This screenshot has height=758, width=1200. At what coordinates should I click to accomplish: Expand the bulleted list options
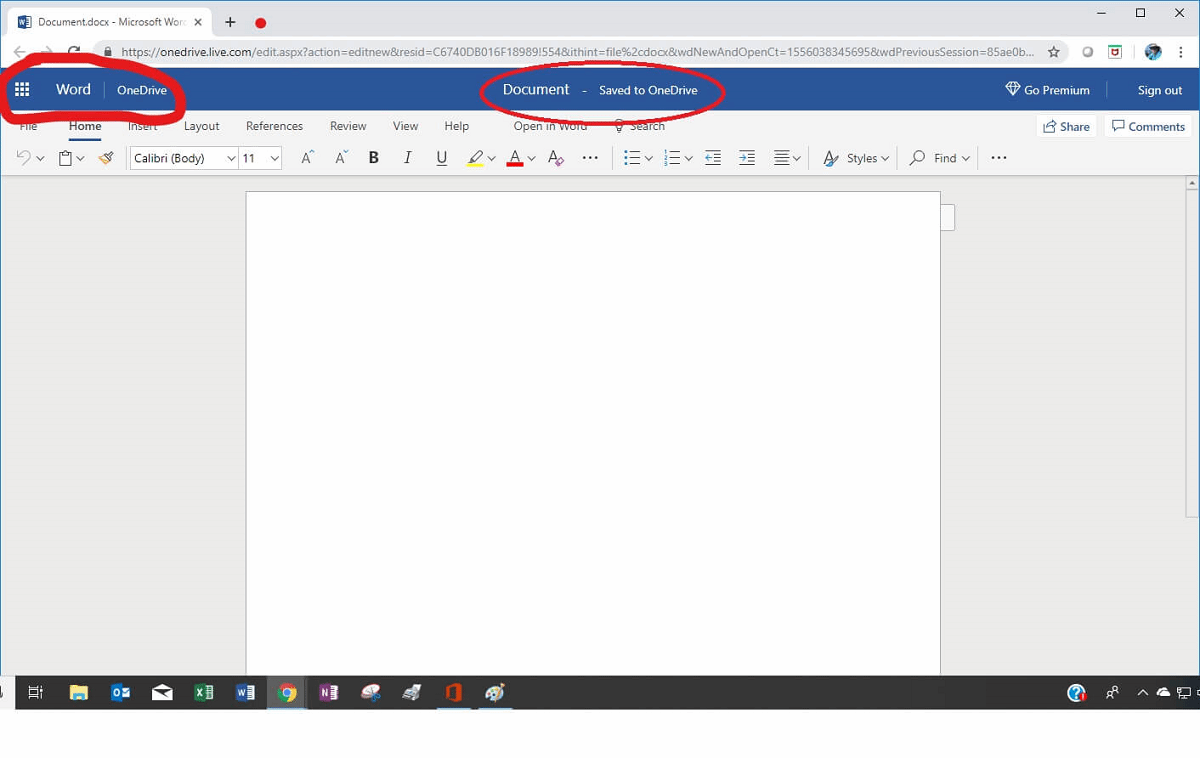coord(648,157)
